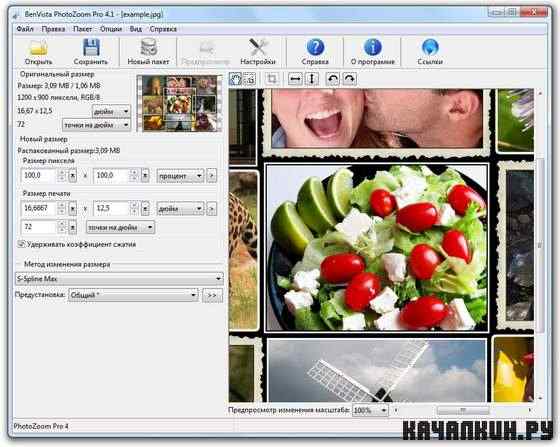Click the horizontal preview scrollbar
Screen dimensions: 560x447
[463, 410]
